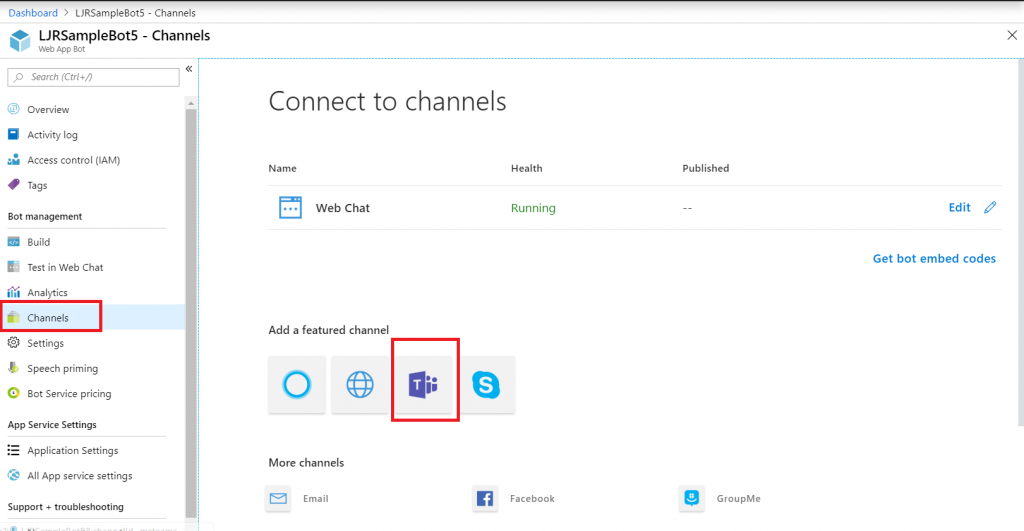
Task: Click the Web Chat channel icon
Action: [x=291, y=208]
